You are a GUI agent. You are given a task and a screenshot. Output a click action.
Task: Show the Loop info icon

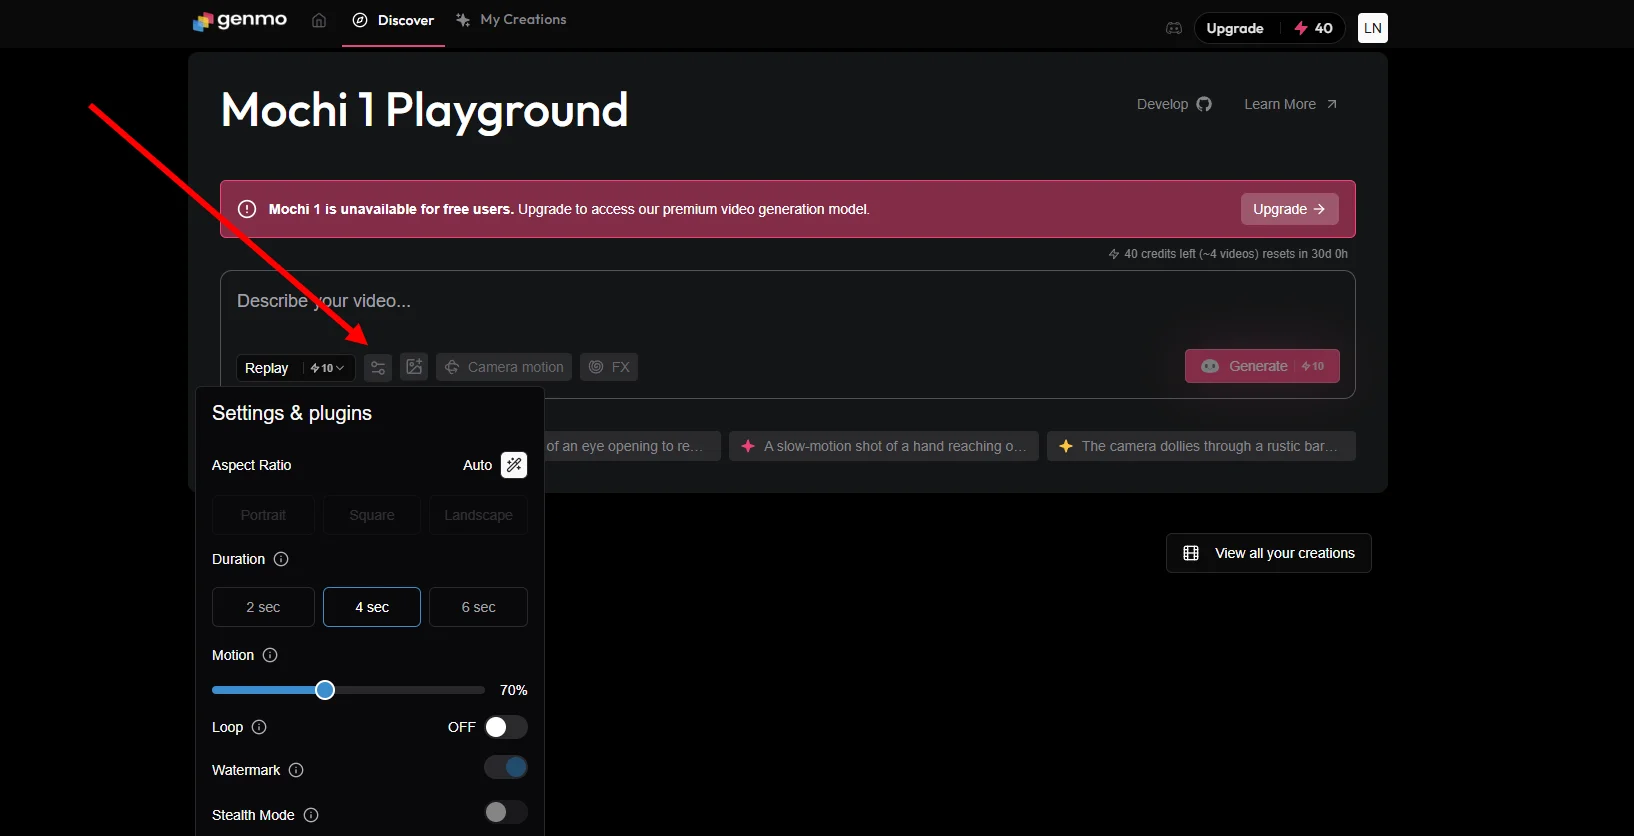click(x=259, y=727)
